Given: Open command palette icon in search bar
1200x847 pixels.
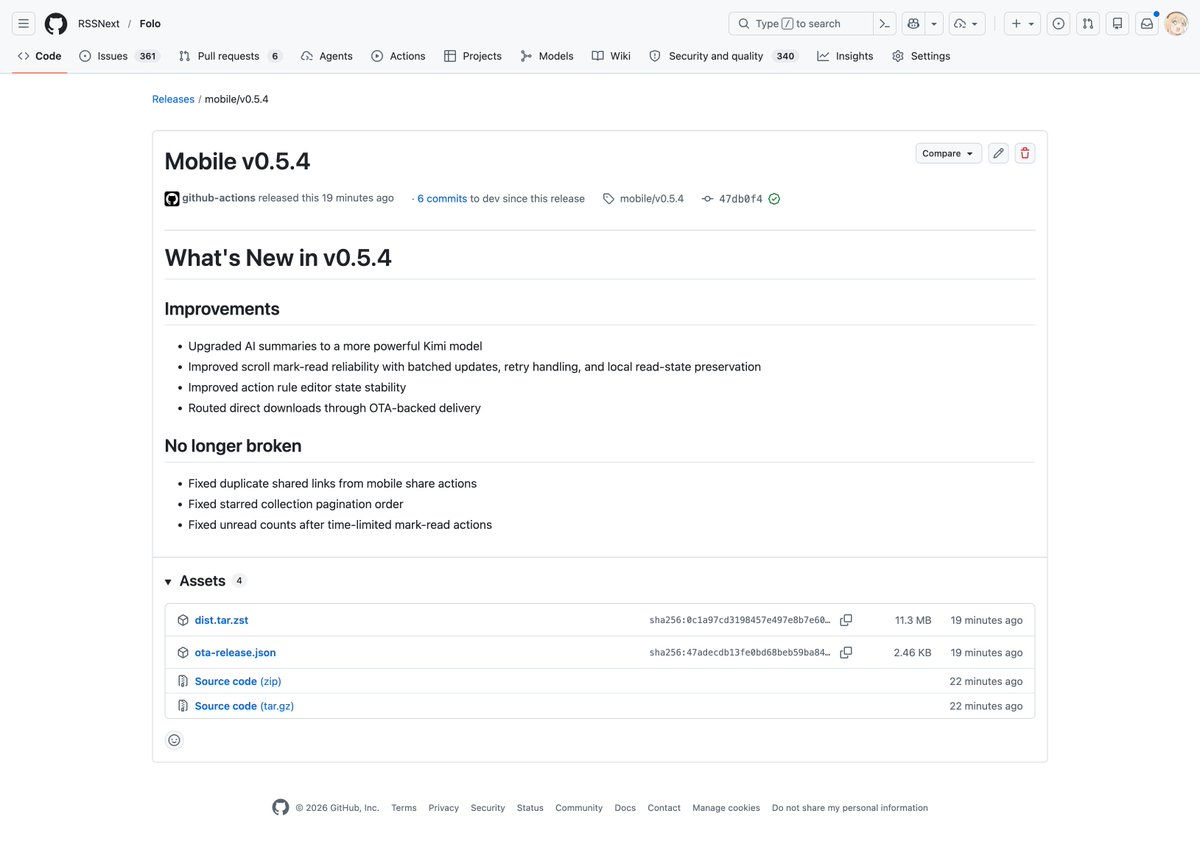Looking at the screenshot, I should click(x=884, y=23).
